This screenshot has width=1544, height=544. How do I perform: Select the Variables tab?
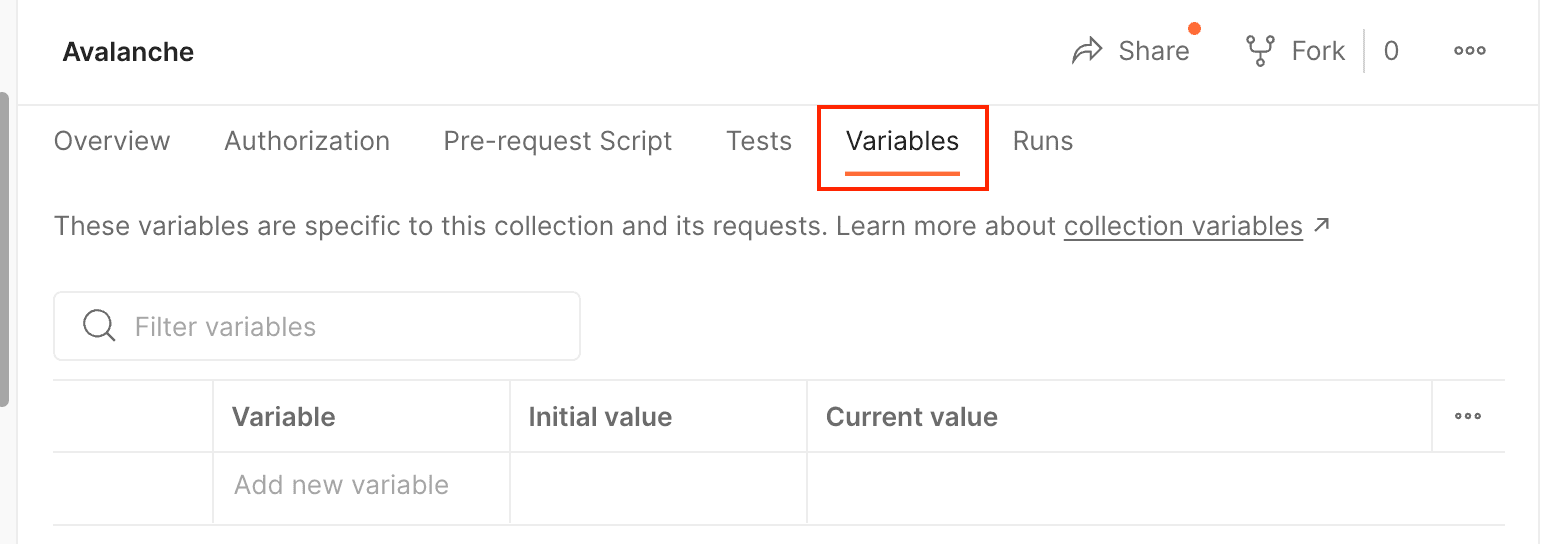tap(902, 141)
